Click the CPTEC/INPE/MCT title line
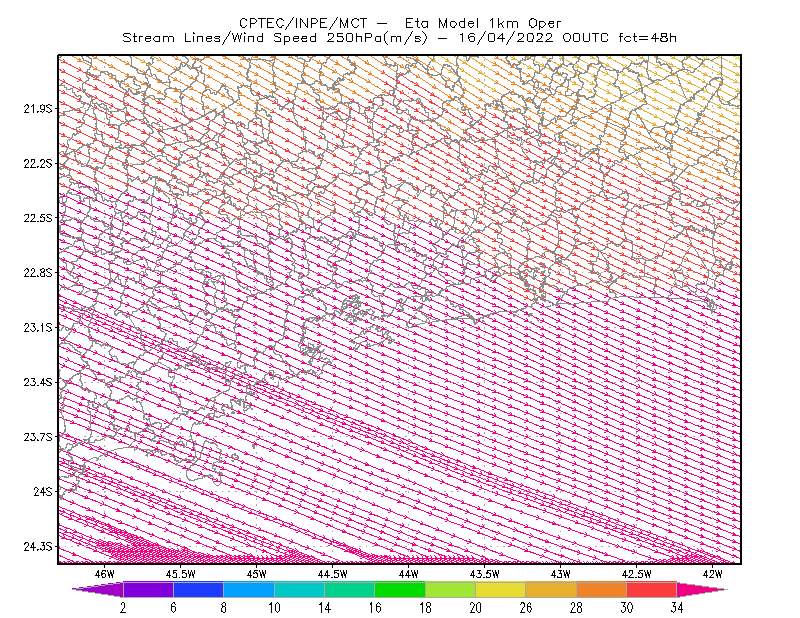Image resolution: width=800 pixels, height=618 pixels. point(400,23)
